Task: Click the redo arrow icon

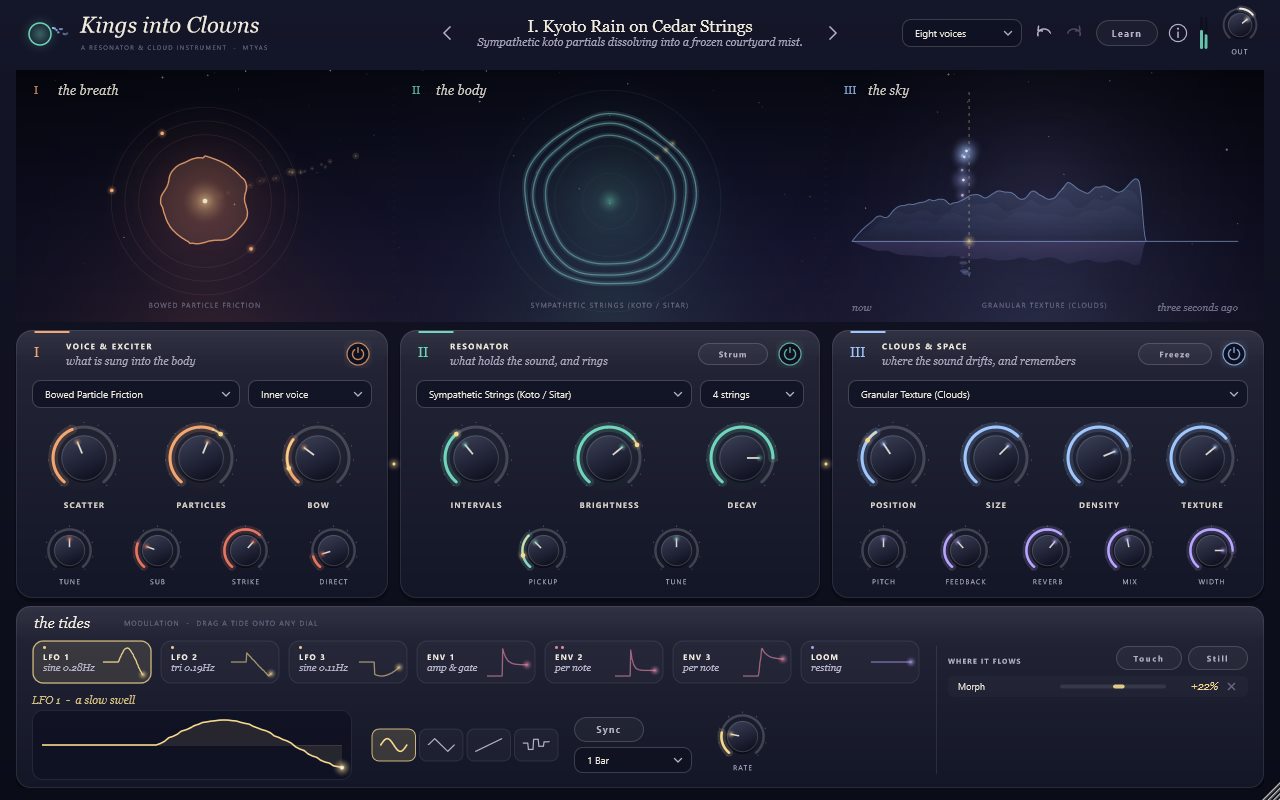Action: click(x=1074, y=33)
